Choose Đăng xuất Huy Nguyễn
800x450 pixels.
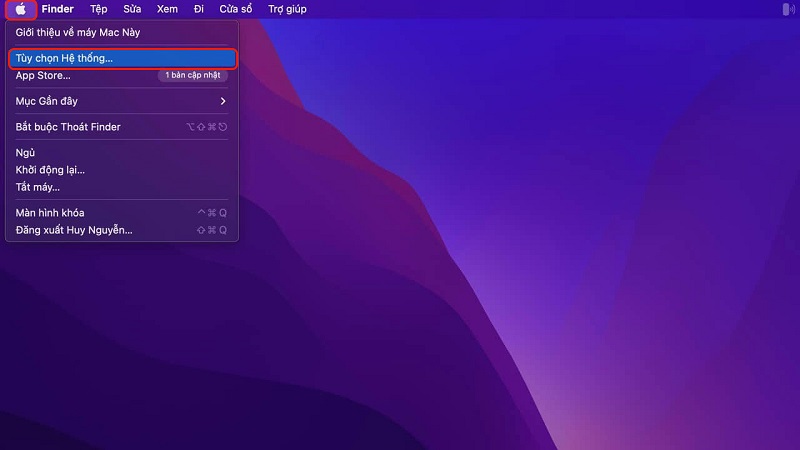[74, 230]
